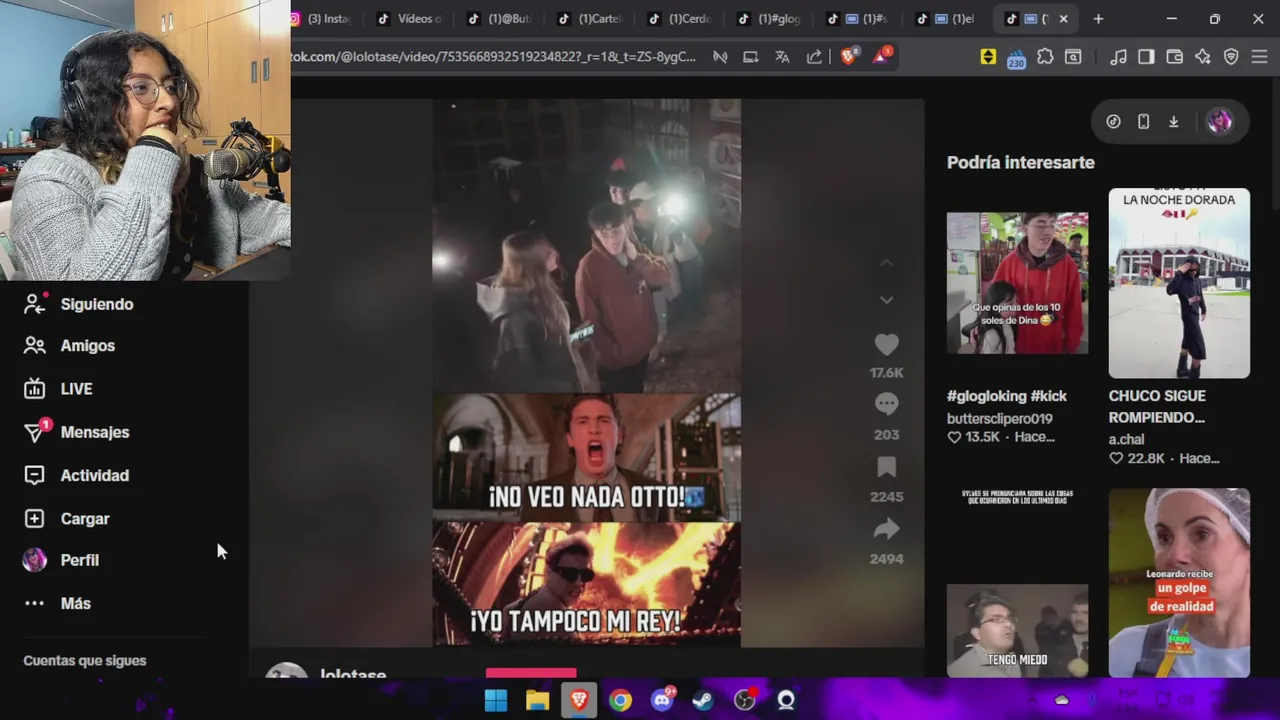This screenshot has width=1280, height=720.
Task: Open Windows Start menu
Action: (496, 701)
